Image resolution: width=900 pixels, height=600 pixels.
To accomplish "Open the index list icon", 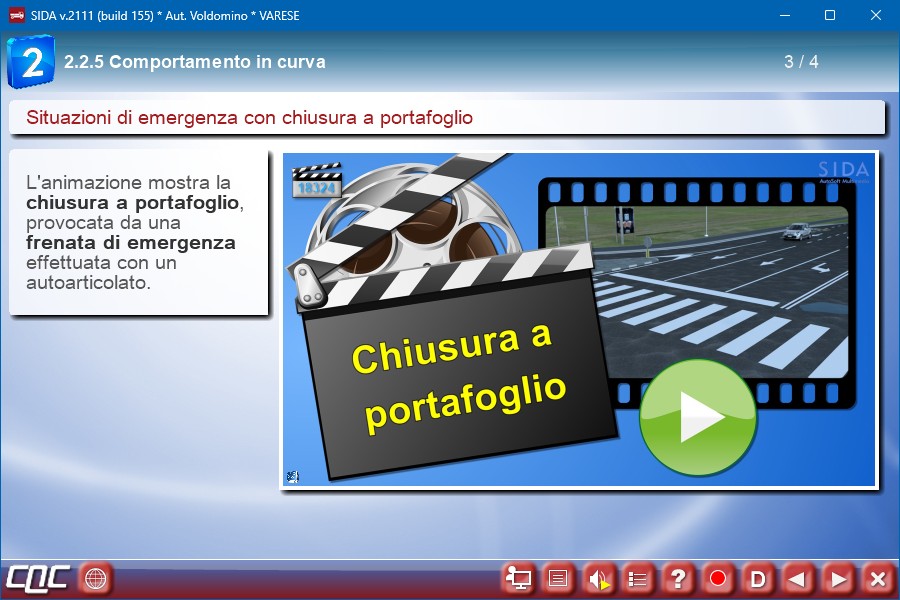I will [638, 578].
